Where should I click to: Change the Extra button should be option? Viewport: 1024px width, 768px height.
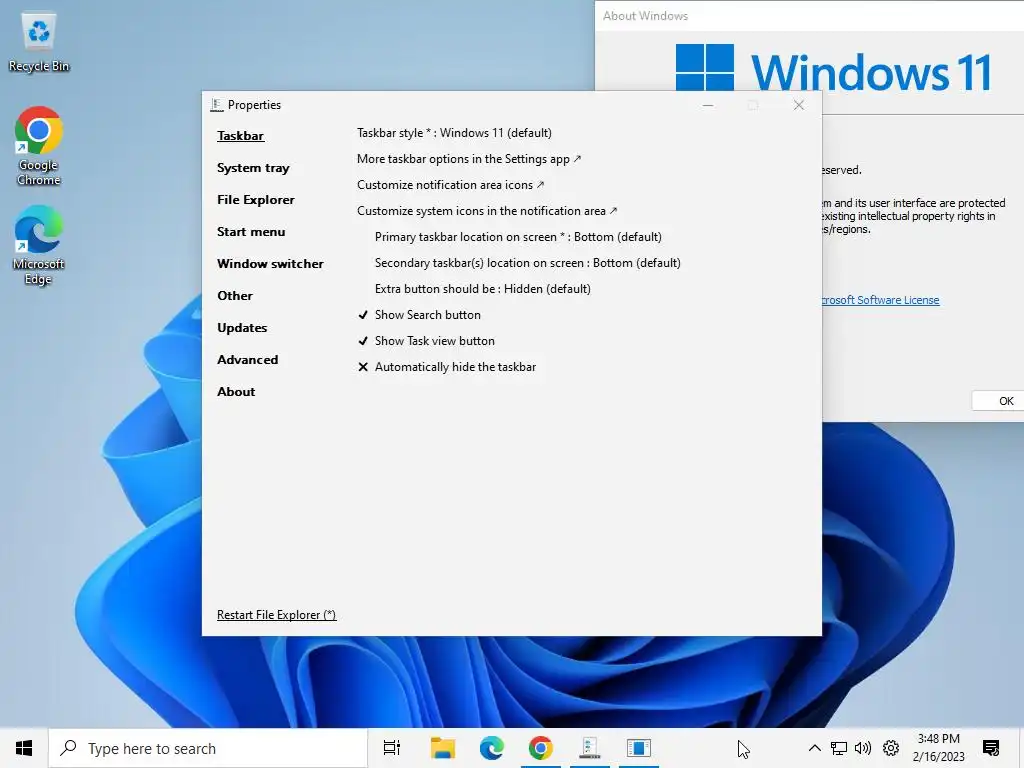483,289
